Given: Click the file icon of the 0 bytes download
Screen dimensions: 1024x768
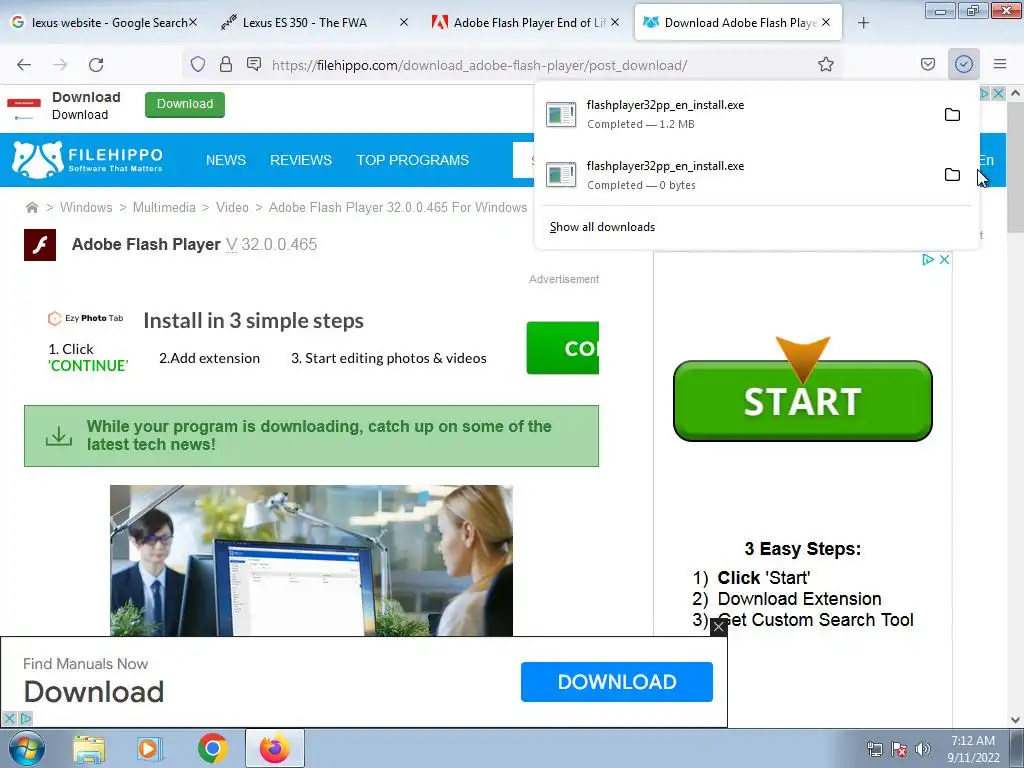Looking at the screenshot, I should 561,175.
